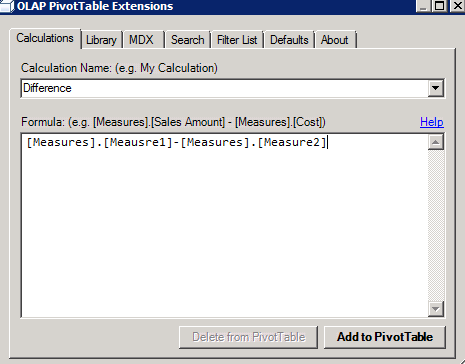
Task: Open the Filter List tab
Action: point(237,40)
